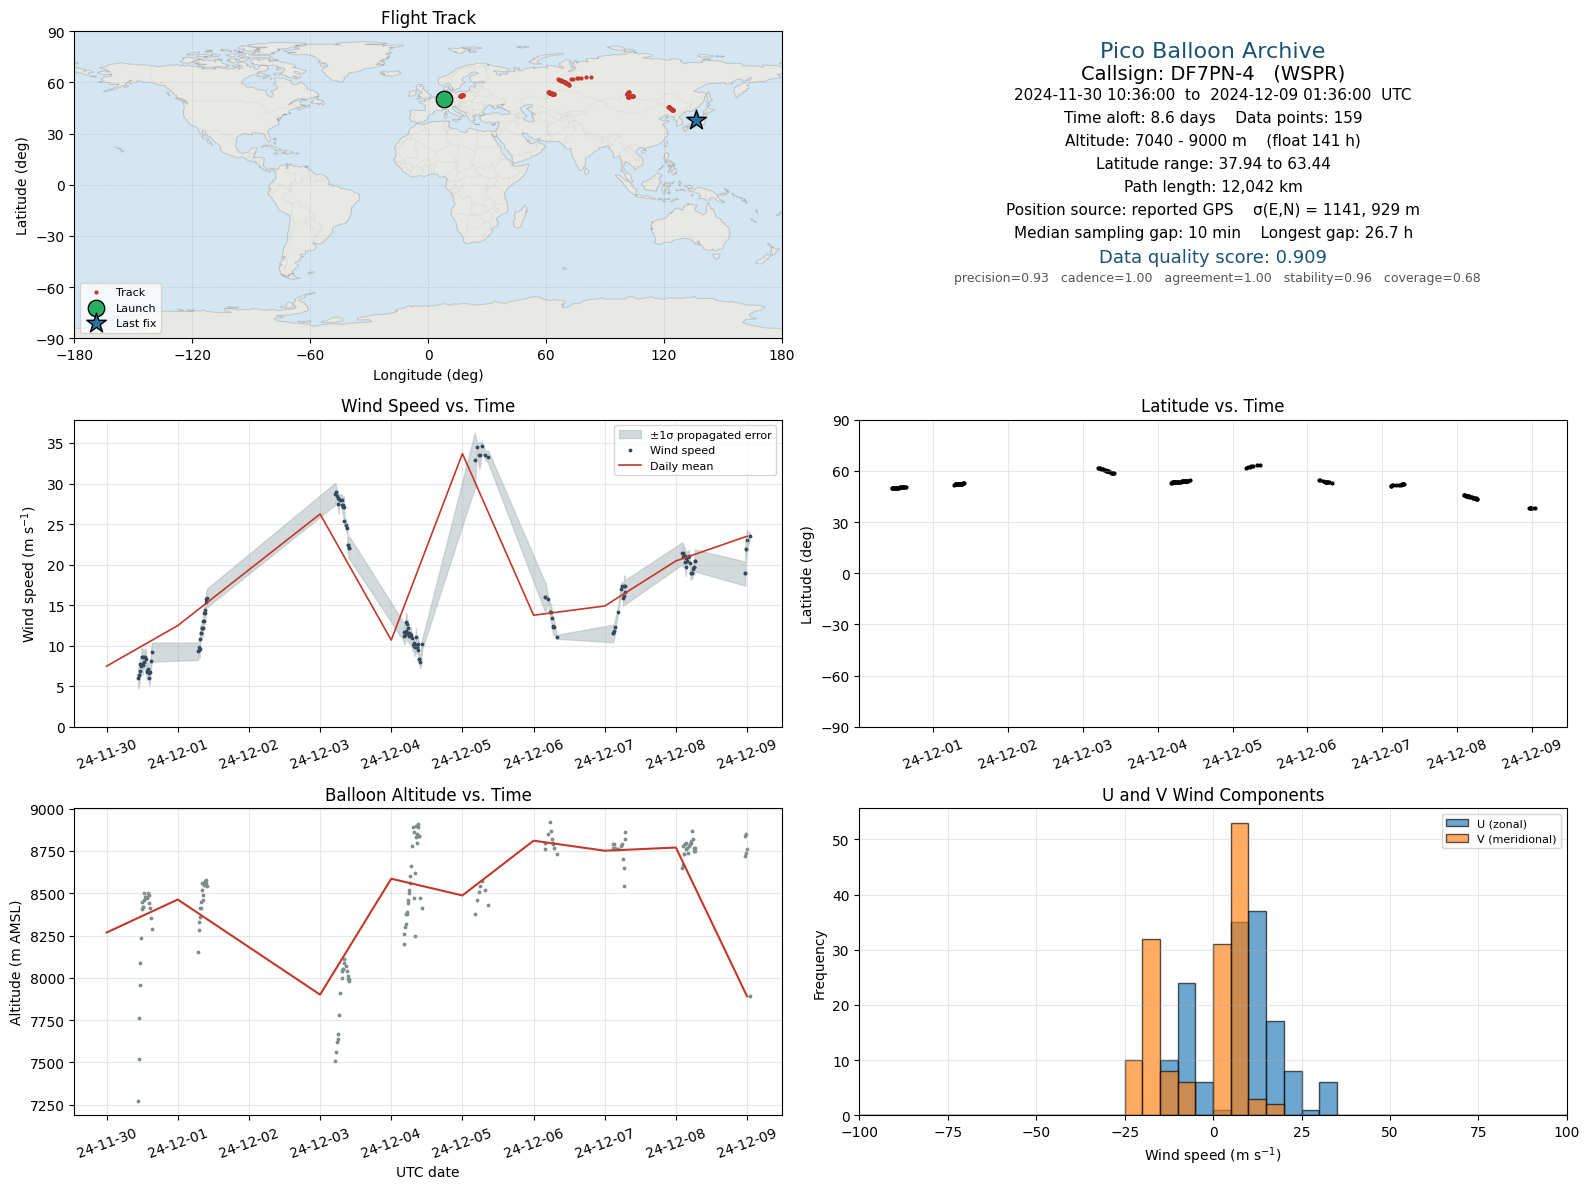Select the UTC date range text line
The height and width of the screenshot is (1189, 1589).
point(1212,95)
